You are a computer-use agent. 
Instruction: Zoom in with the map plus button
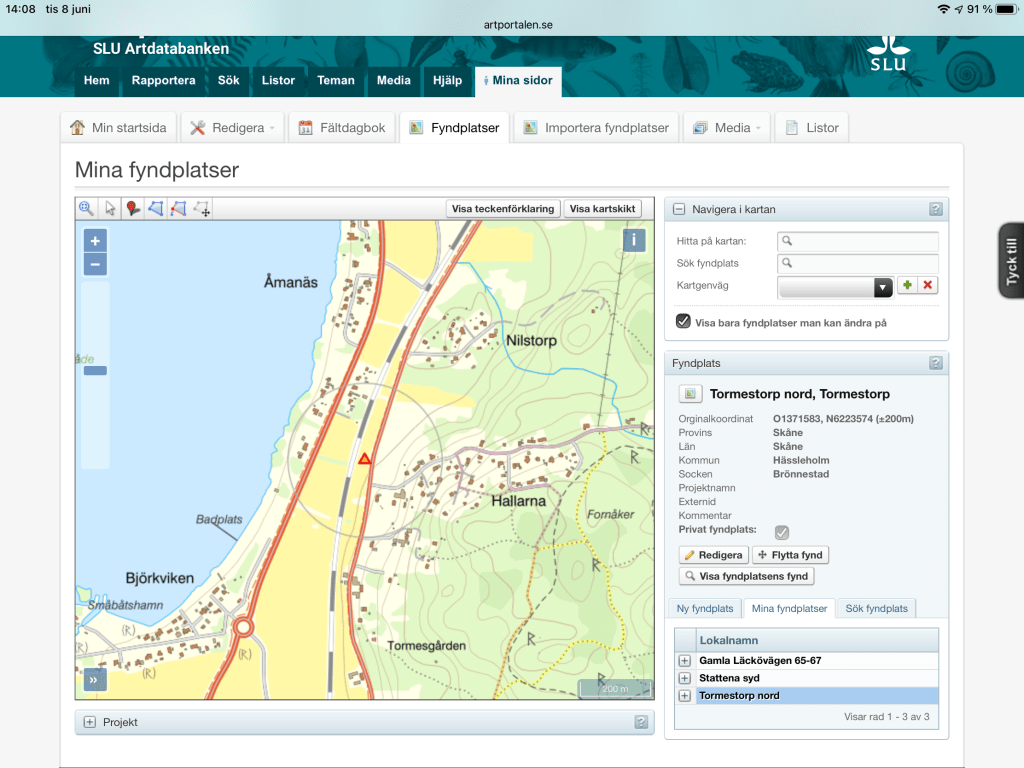point(95,241)
